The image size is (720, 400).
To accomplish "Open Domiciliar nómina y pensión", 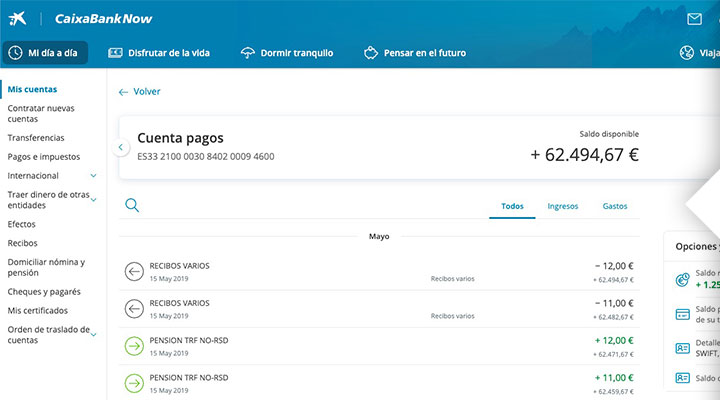I will 46,267.
